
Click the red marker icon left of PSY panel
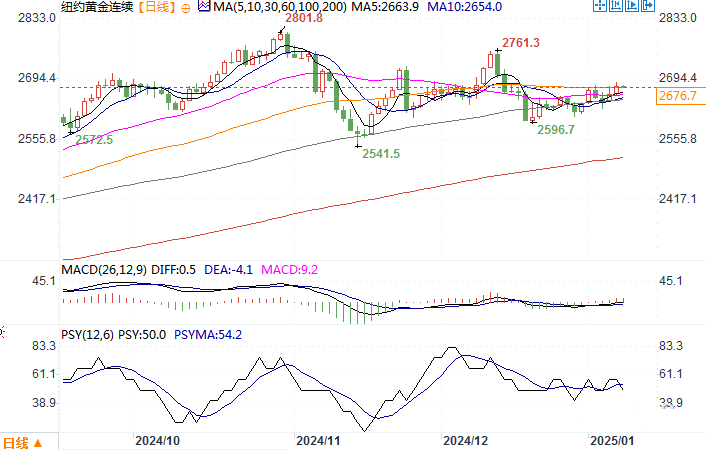pyautogui.click(x=1, y=332)
